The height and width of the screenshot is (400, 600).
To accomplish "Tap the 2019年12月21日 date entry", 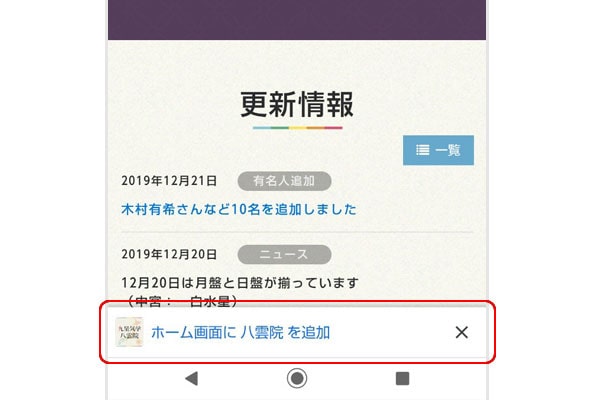I will coord(169,181).
